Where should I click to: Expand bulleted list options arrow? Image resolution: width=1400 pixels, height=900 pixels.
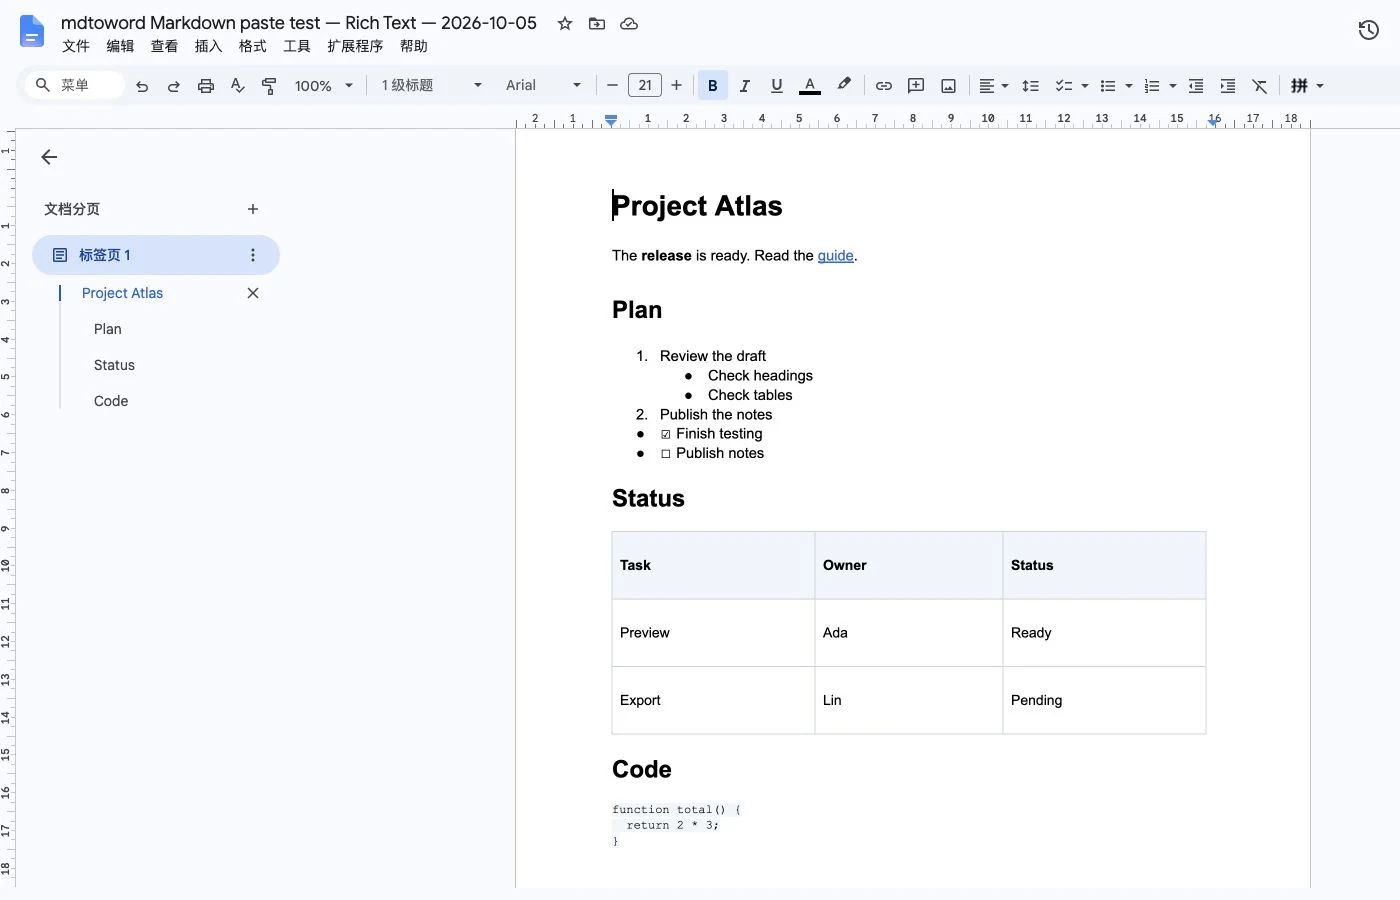tap(1129, 86)
